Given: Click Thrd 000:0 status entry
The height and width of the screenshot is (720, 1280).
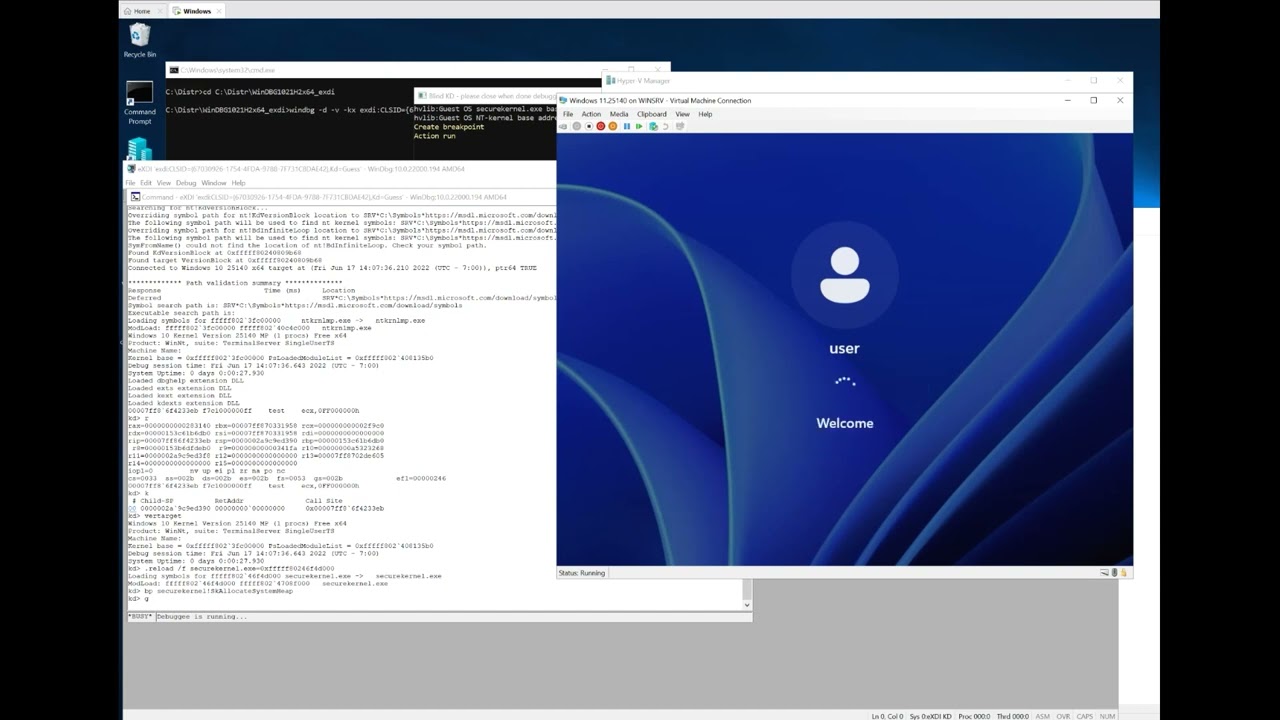Looking at the screenshot, I should pos(1012,716).
